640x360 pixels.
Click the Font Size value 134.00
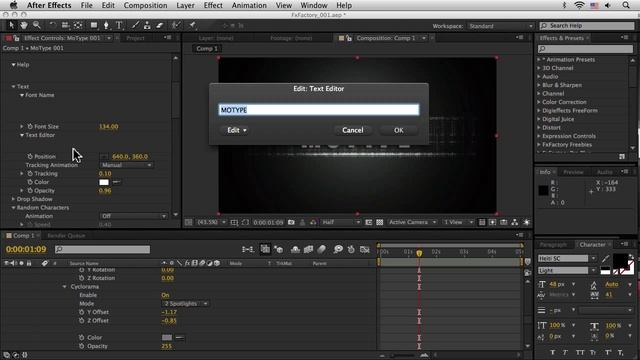coord(109,127)
